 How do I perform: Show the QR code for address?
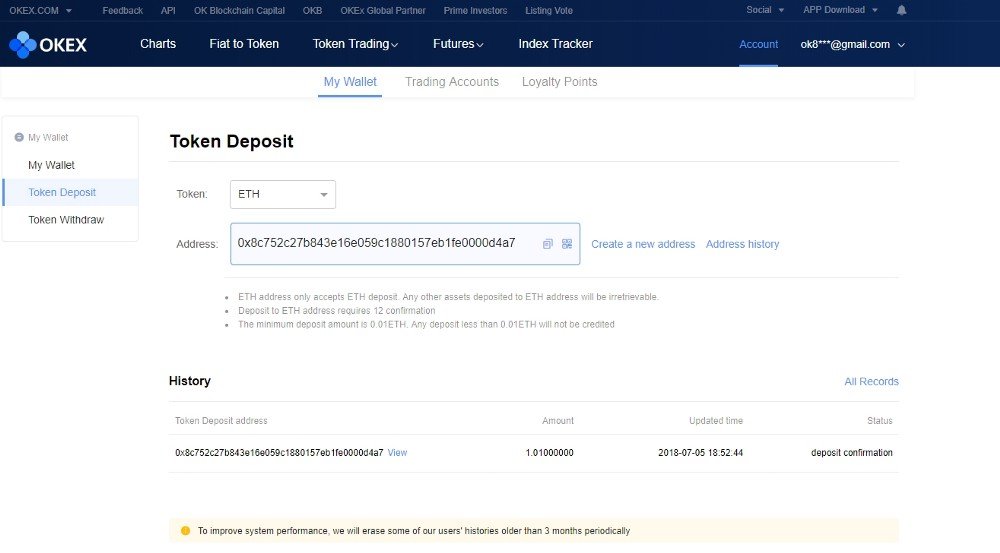click(x=567, y=244)
